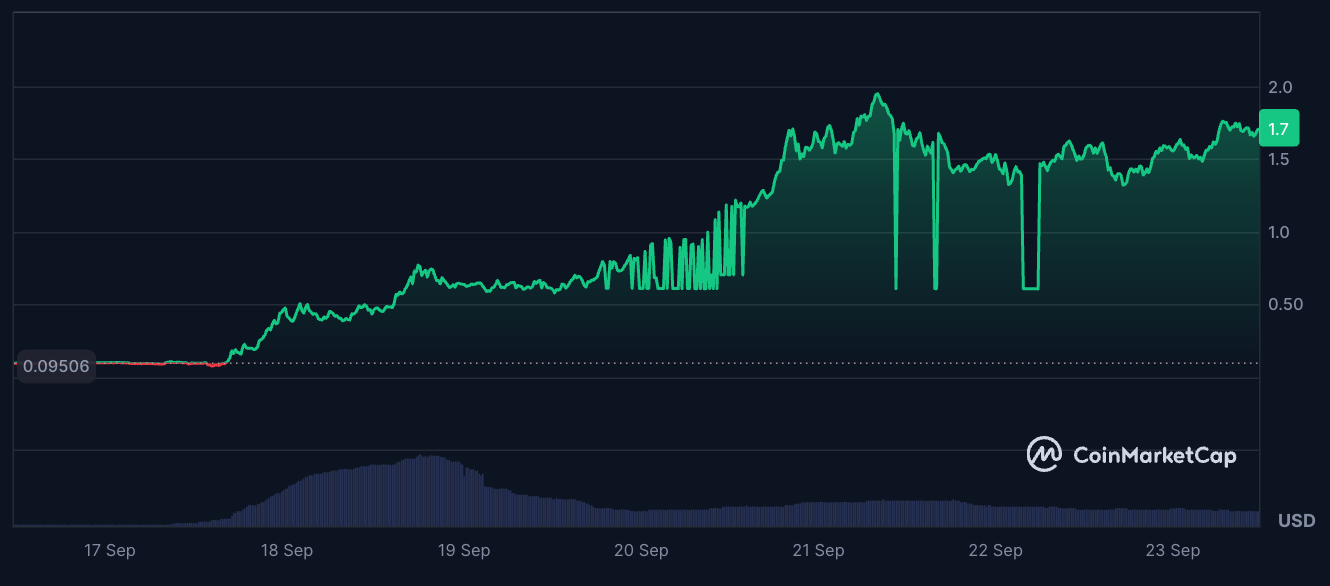Select the 17 Sep date label
The image size is (1330, 586).
coord(110,550)
